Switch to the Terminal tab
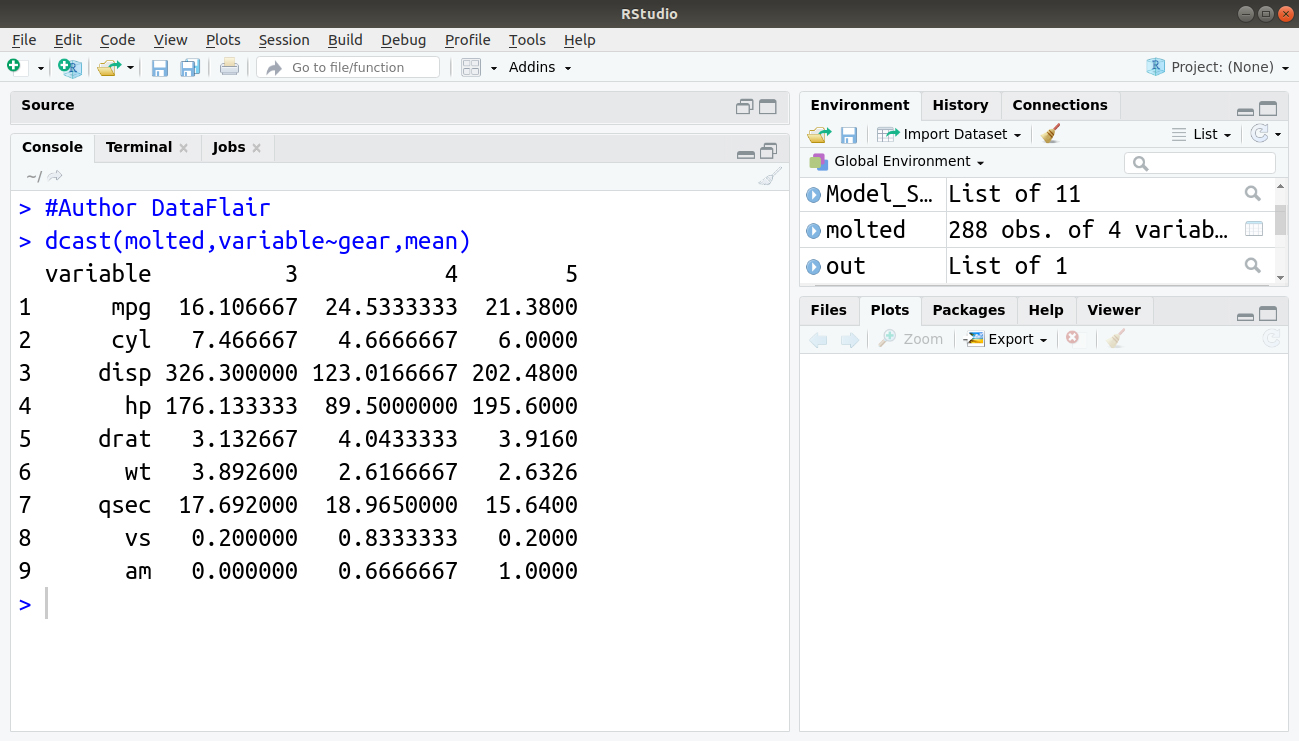The image size is (1299, 741). click(139, 147)
